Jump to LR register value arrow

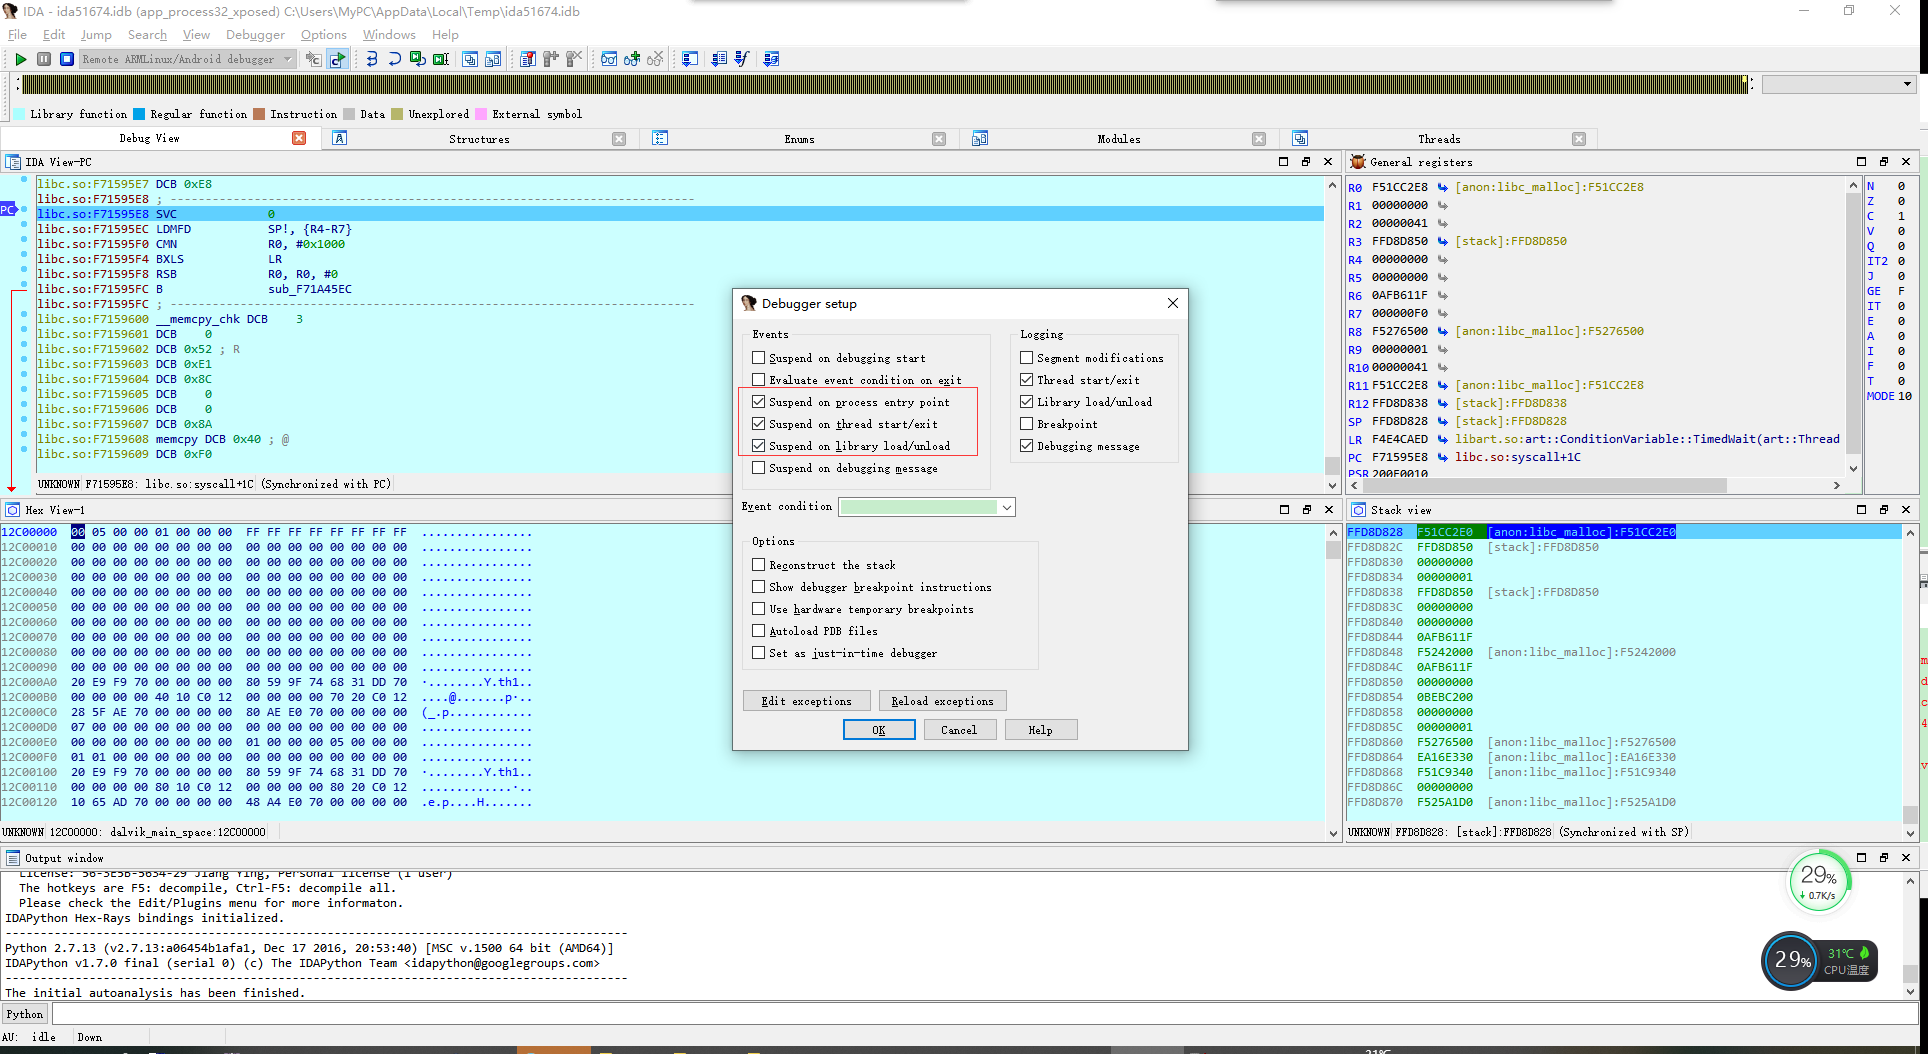tap(1442, 439)
